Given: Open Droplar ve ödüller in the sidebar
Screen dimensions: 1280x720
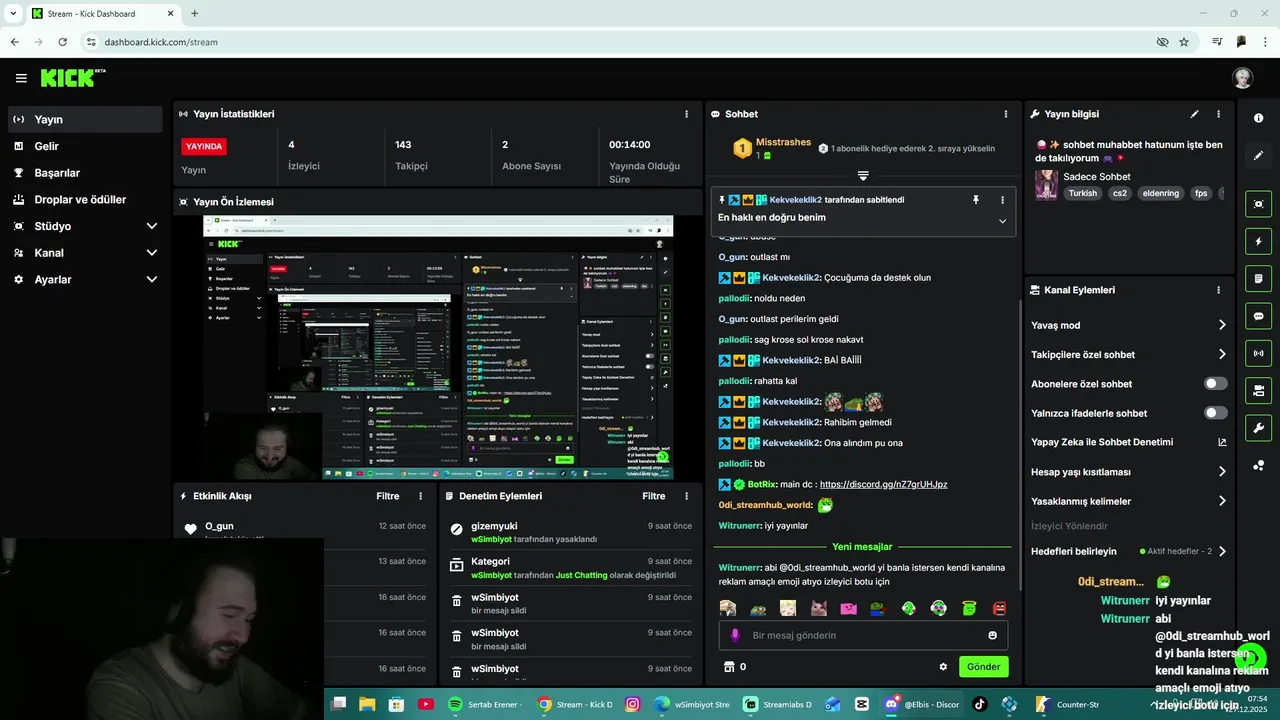Looking at the screenshot, I should pyautogui.click(x=84, y=199).
